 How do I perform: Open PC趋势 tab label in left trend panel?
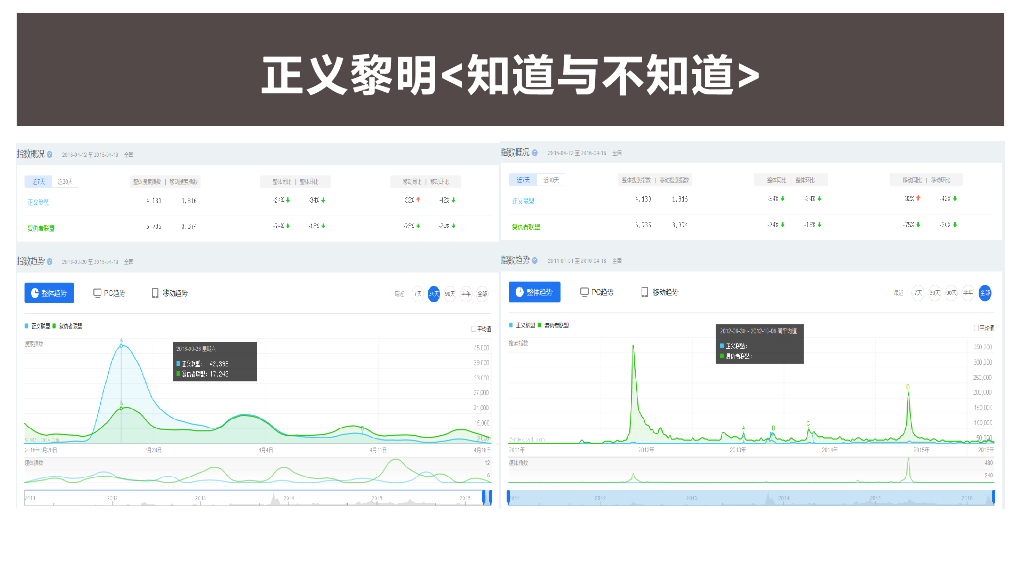click(x=114, y=293)
